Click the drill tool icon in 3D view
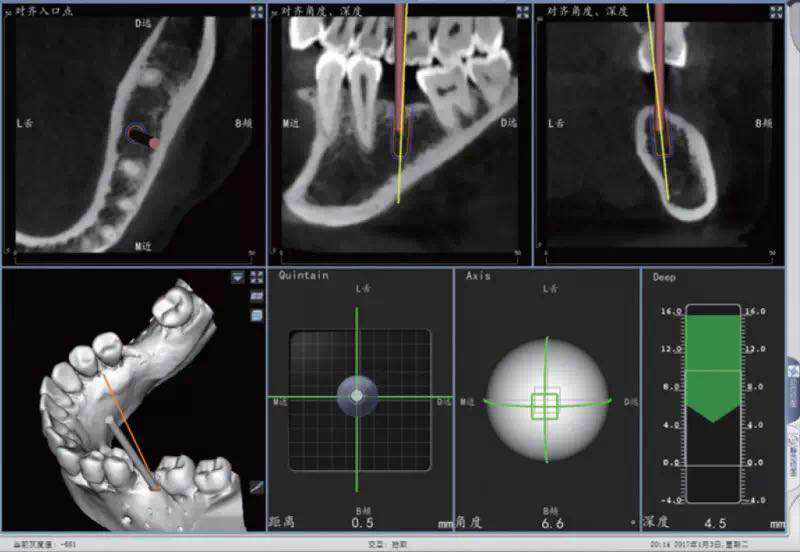The image size is (800, 552). point(256,487)
